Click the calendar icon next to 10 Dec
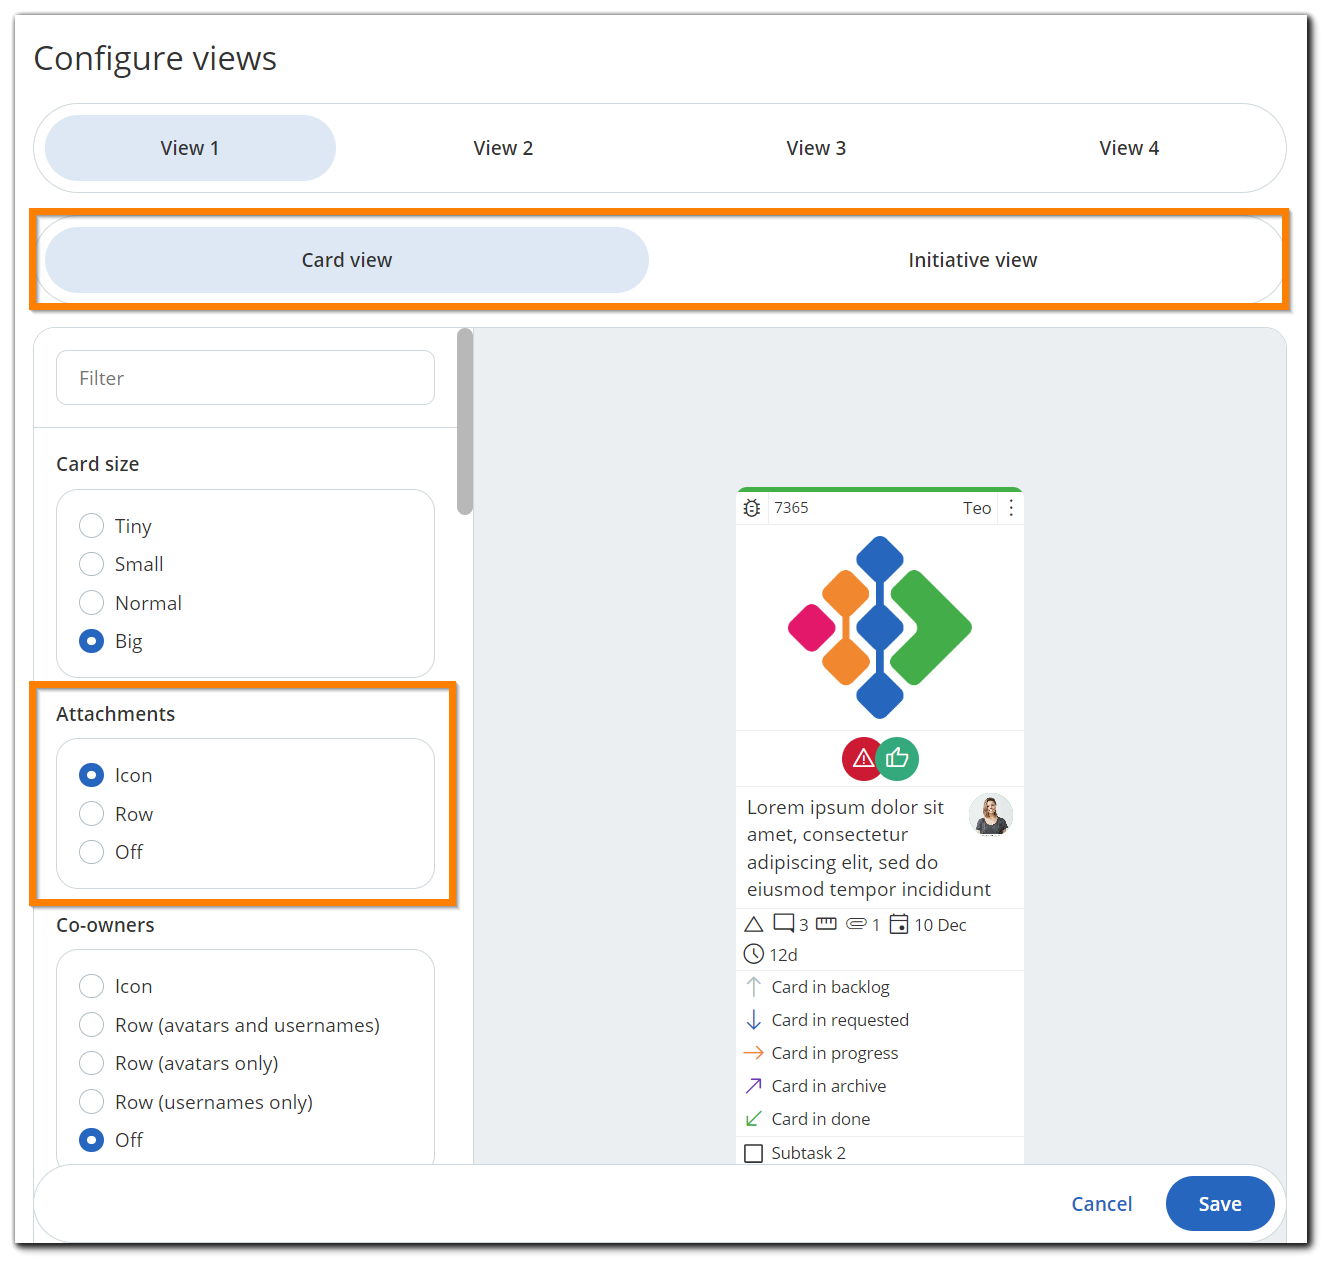The width and height of the screenshot is (1334, 1270). point(899,924)
